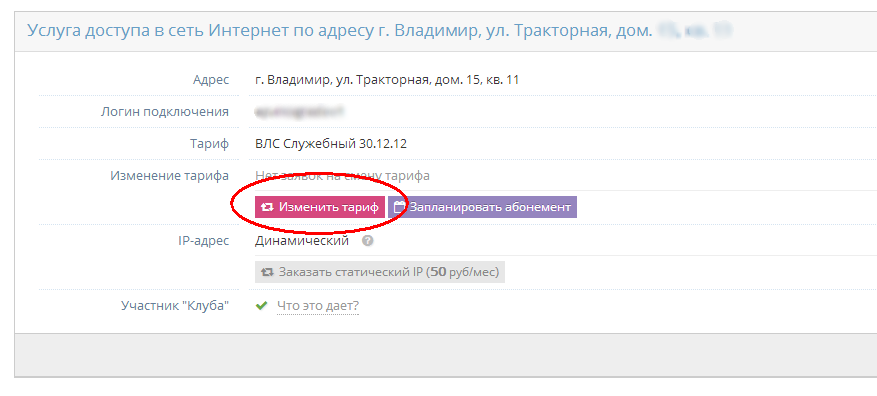Screen dimensions: 877x396
Task: Click the 'IP-адрес' row label
Action: pos(201,241)
